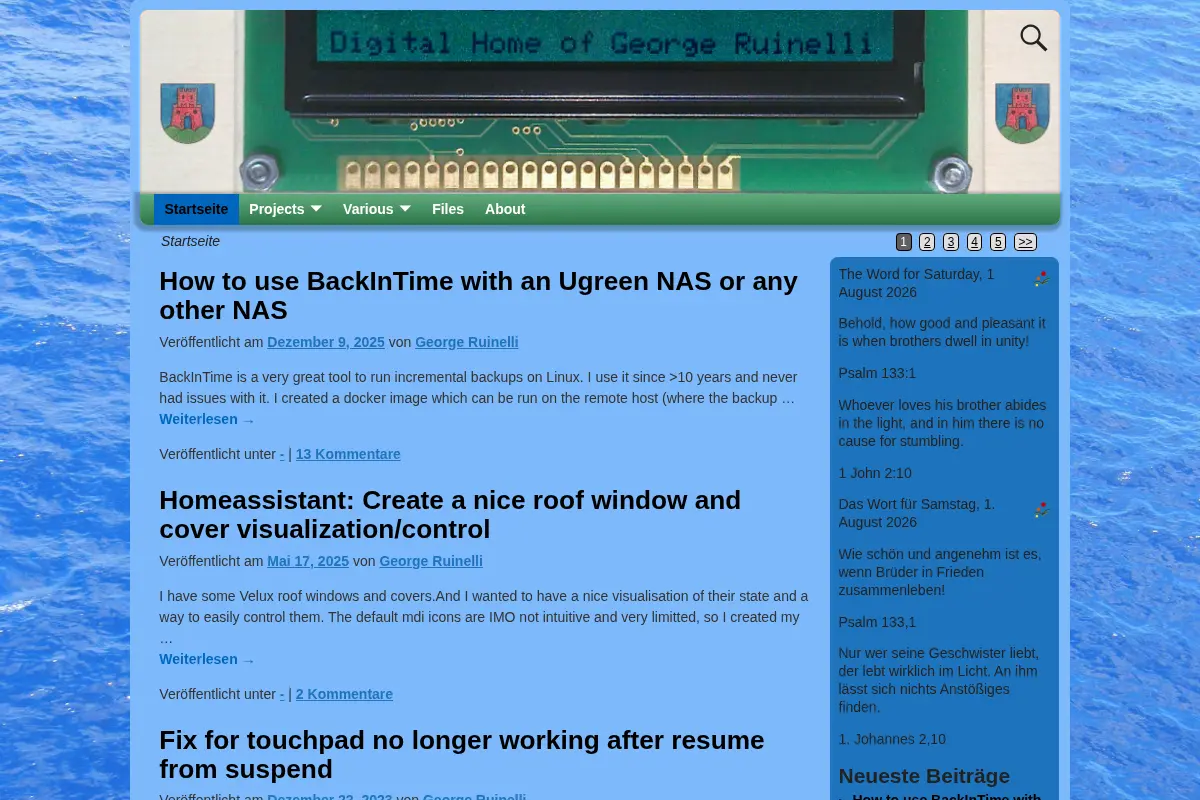Open date link Dezember 9, 2025
This screenshot has height=800, width=1200.
click(326, 342)
